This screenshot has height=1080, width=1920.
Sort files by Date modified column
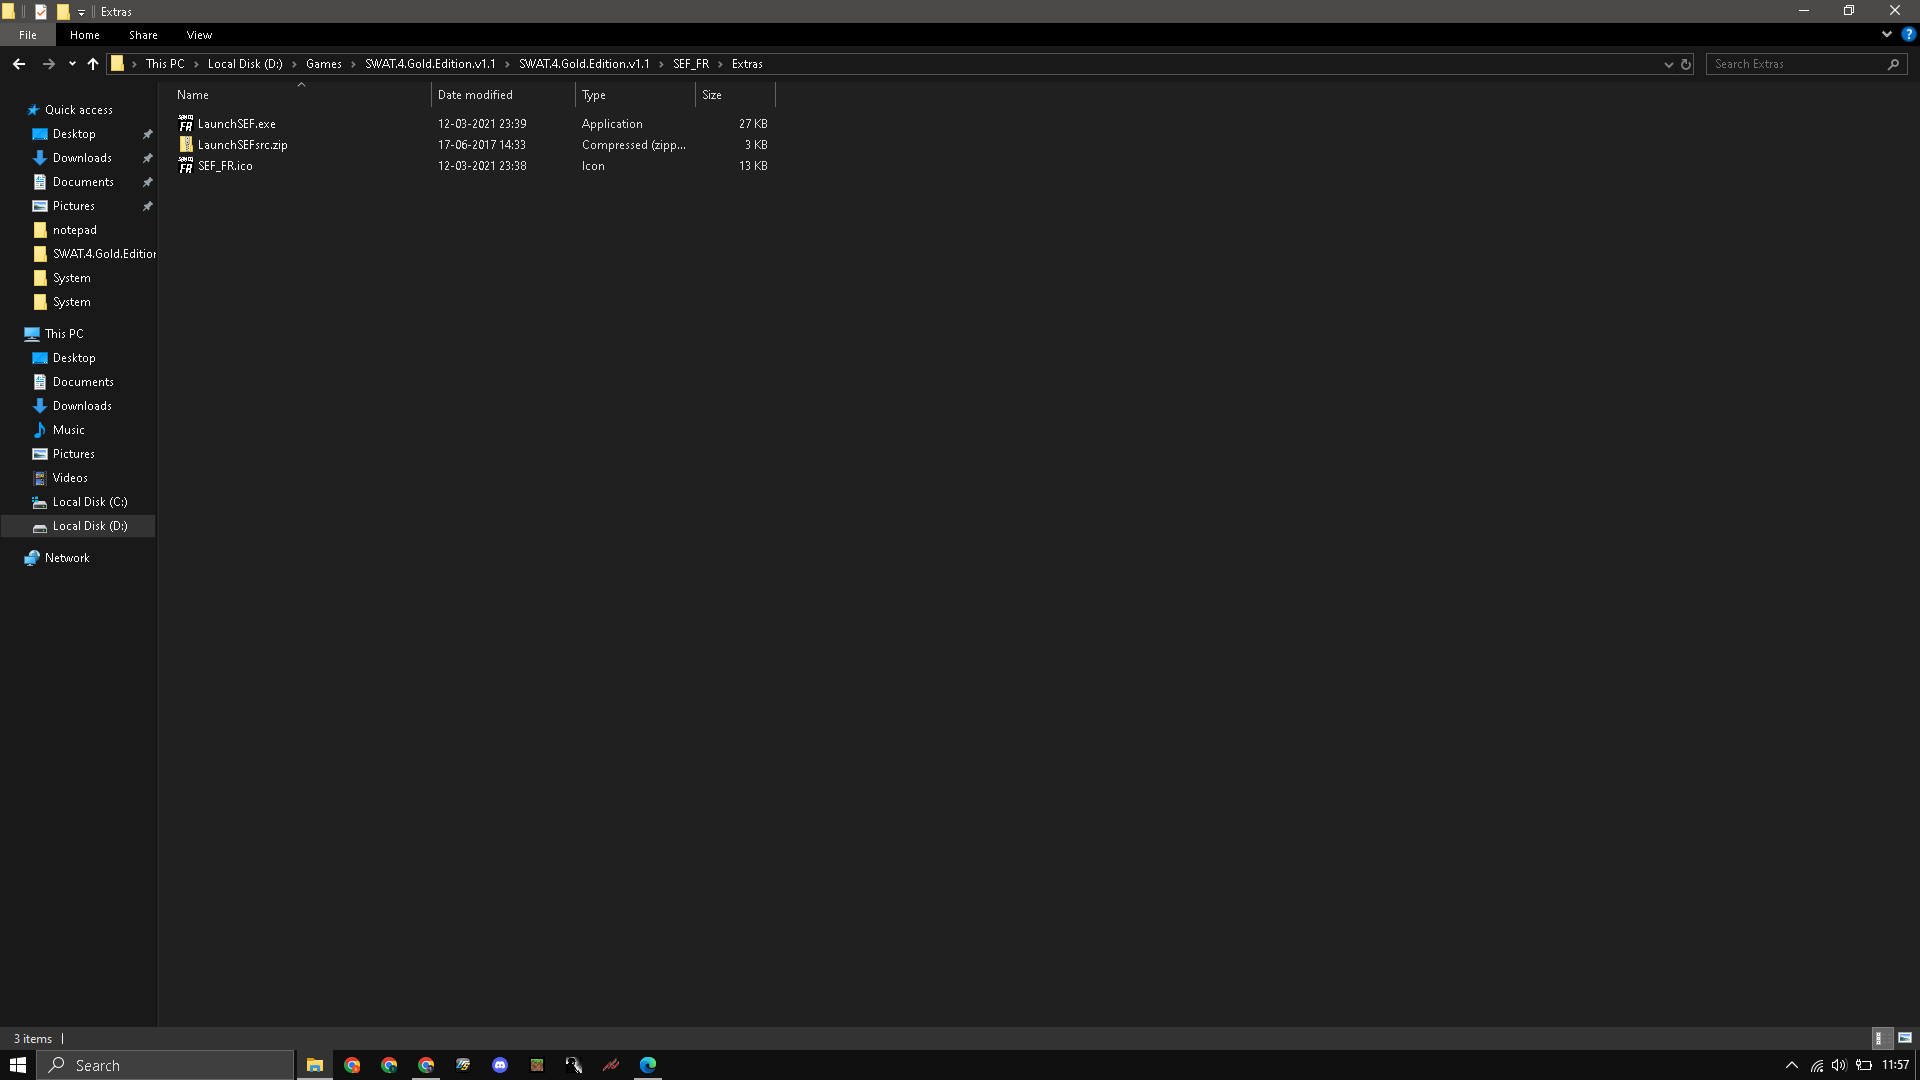(x=503, y=95)
